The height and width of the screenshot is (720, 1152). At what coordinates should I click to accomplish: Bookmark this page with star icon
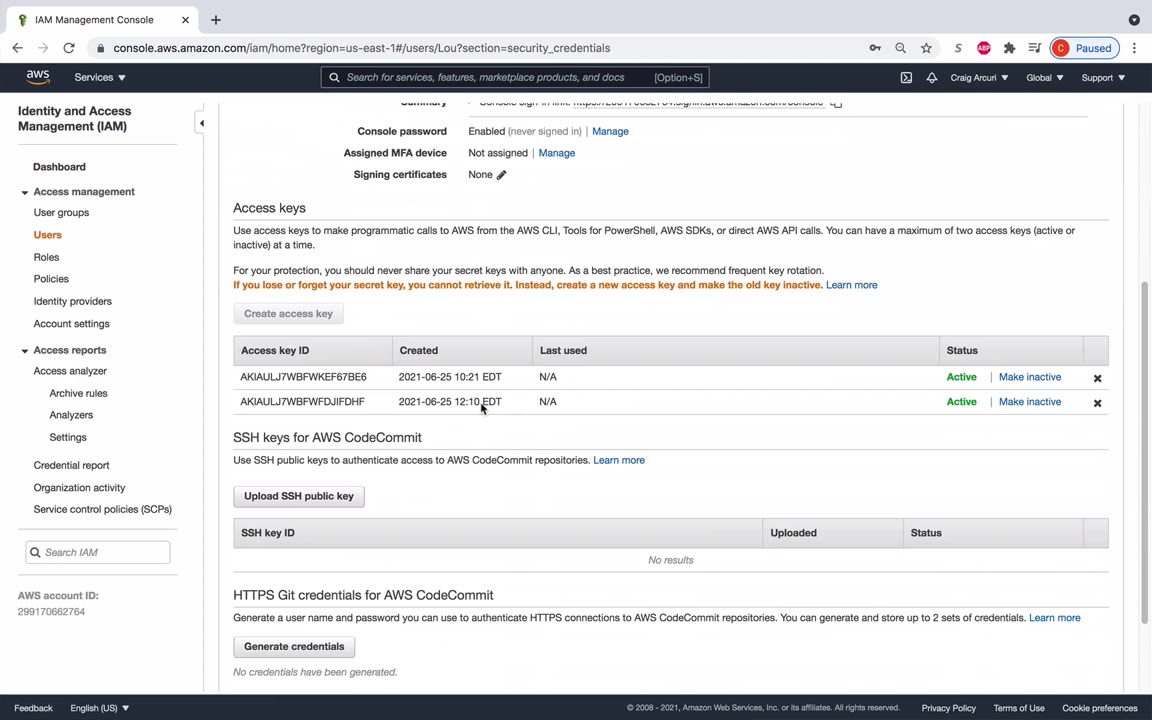pyautogui.click(x=926, y=48)
